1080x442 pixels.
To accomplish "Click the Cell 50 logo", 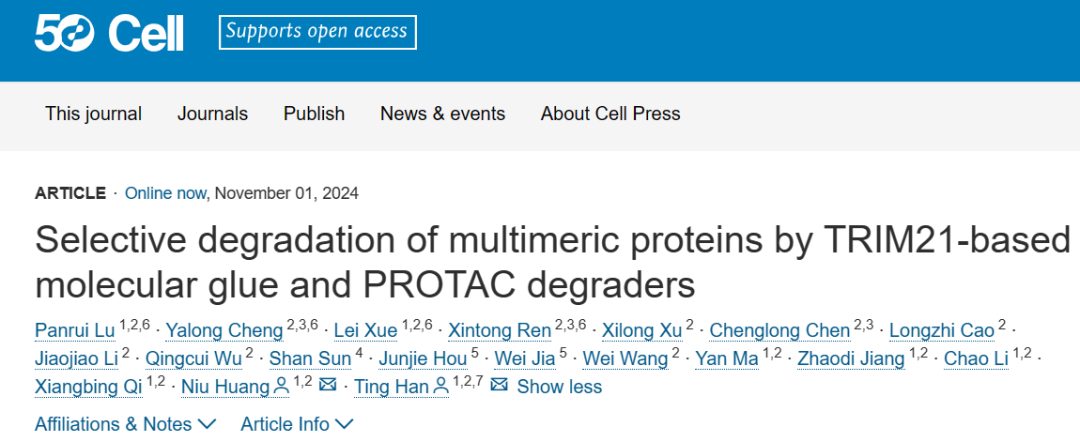I will click(109, 34).
